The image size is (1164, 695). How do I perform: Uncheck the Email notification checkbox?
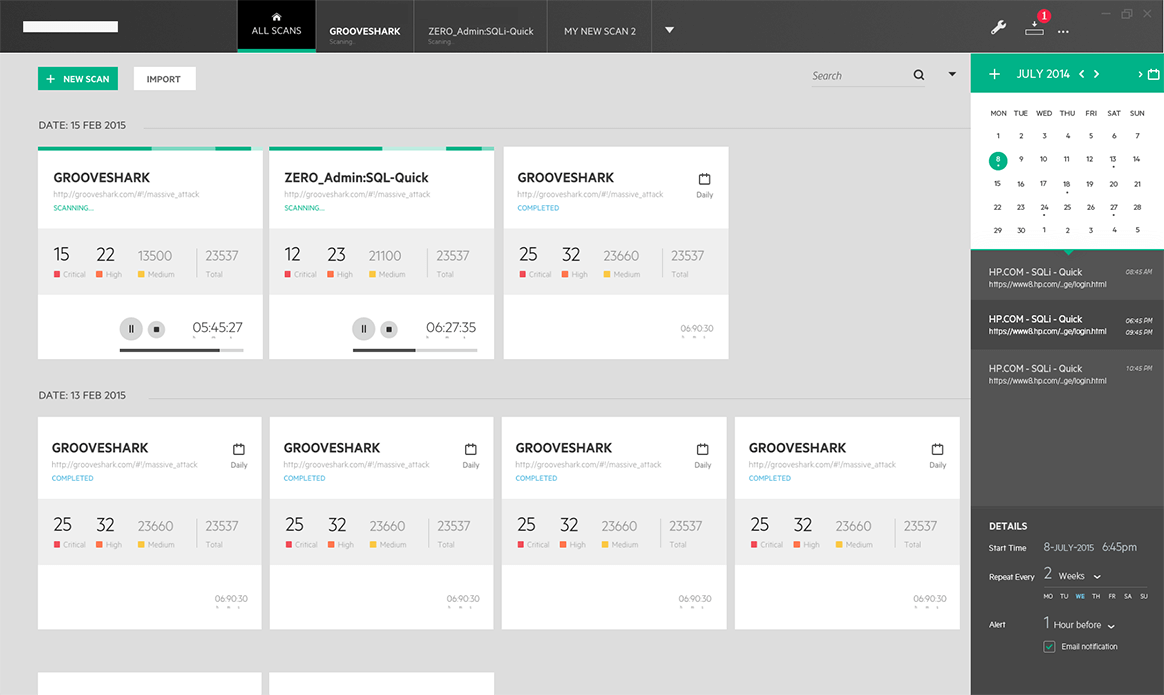pos(1050,647)
